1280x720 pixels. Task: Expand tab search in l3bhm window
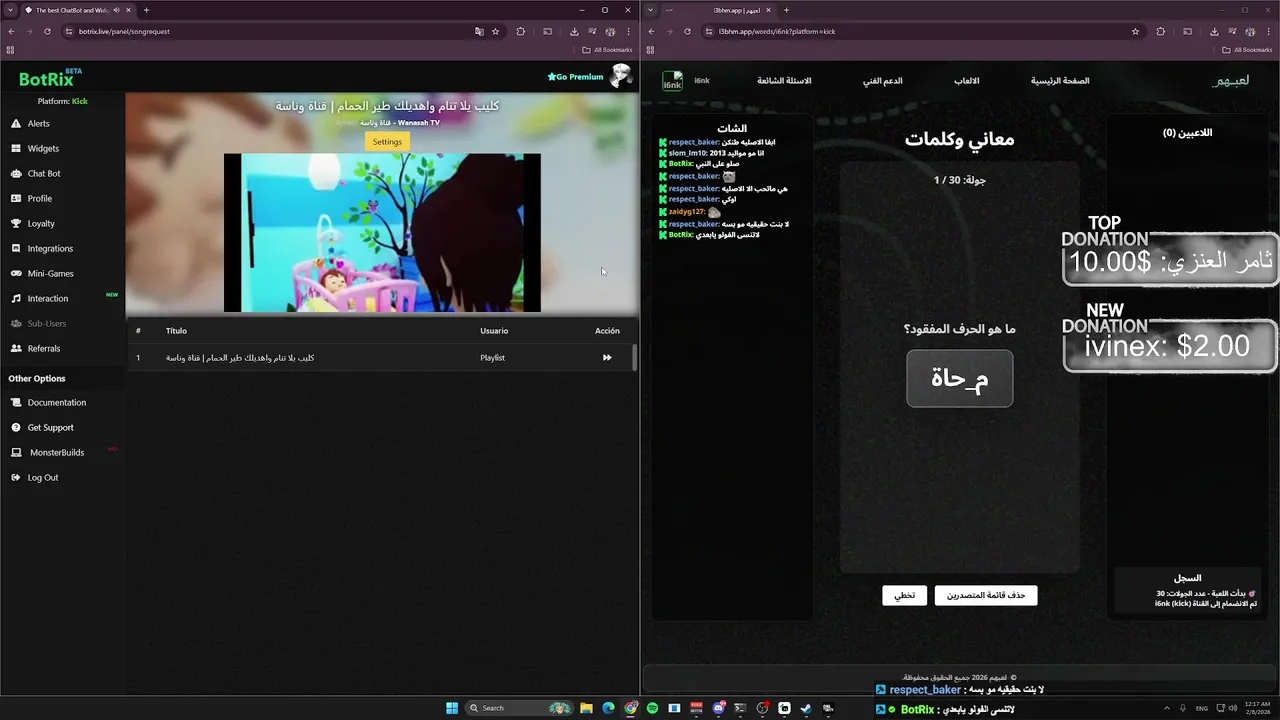tap(650, 10)
